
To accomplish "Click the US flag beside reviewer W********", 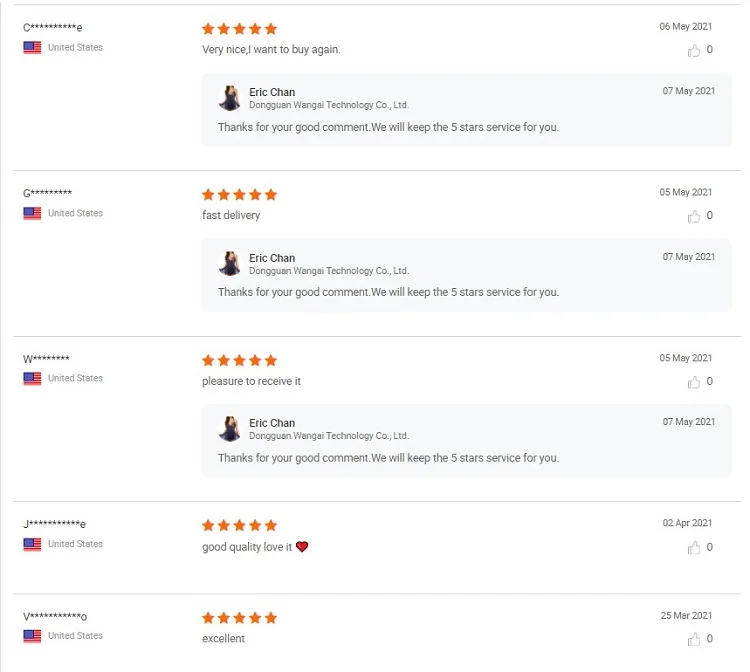I will point(32,378).
